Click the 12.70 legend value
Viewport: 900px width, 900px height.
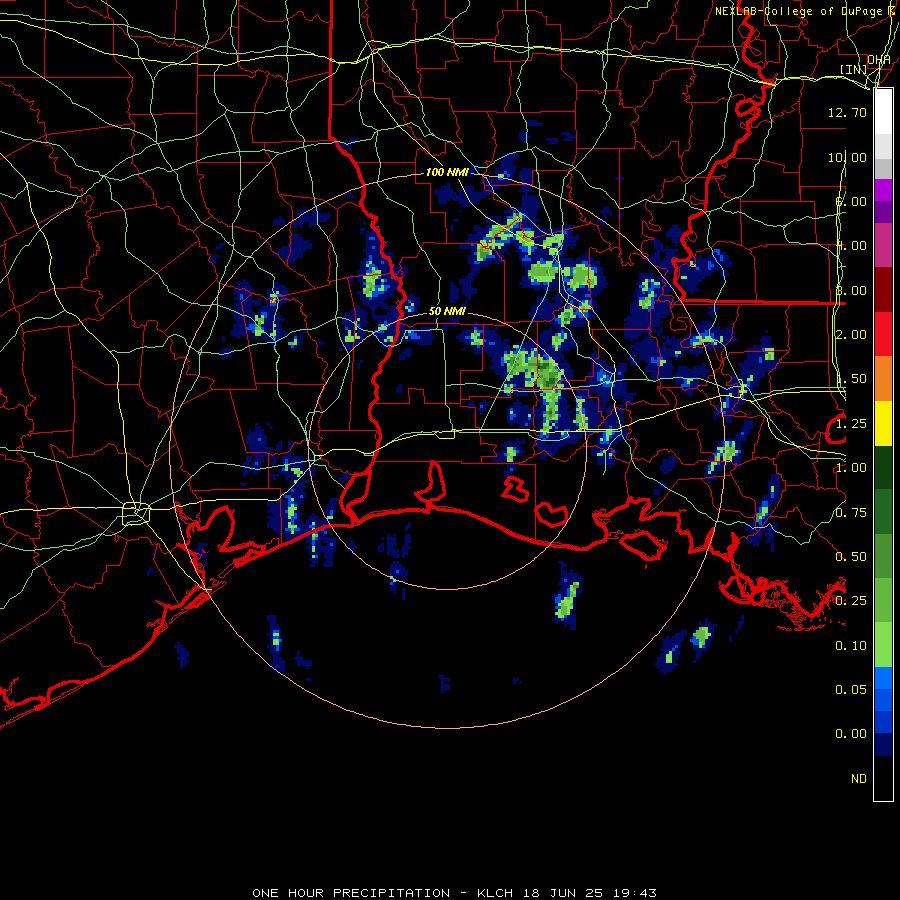point(847,112)
